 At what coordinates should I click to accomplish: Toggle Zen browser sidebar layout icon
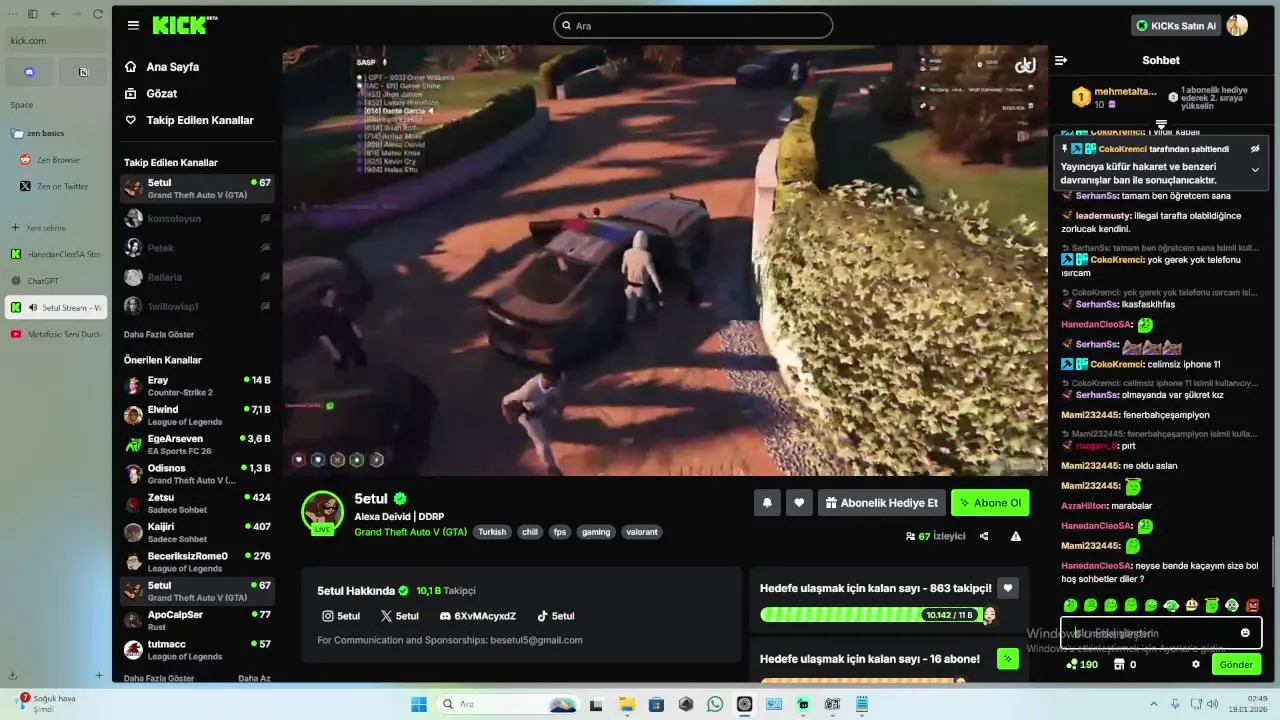32,14
